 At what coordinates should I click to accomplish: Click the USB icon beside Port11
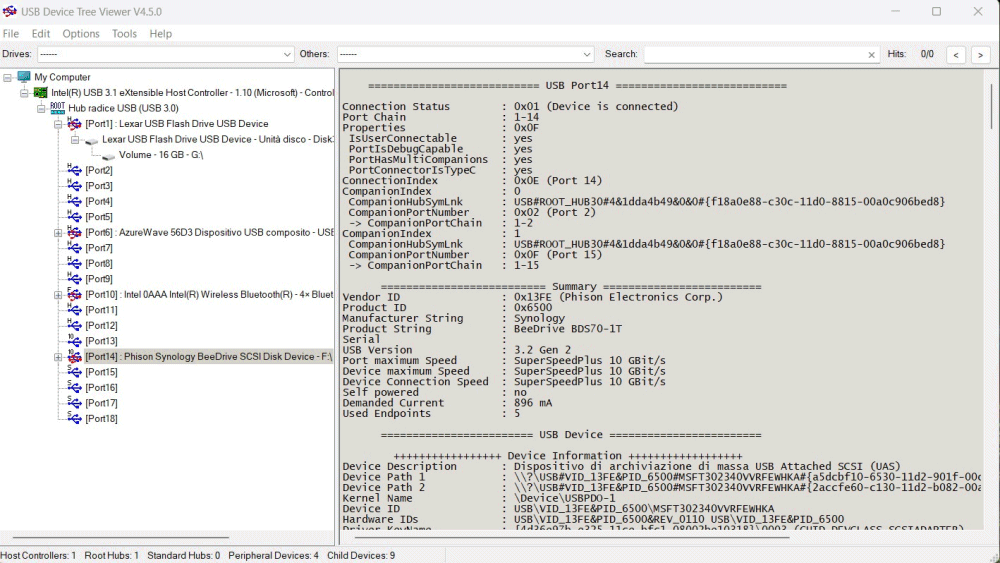click(75, 310)
